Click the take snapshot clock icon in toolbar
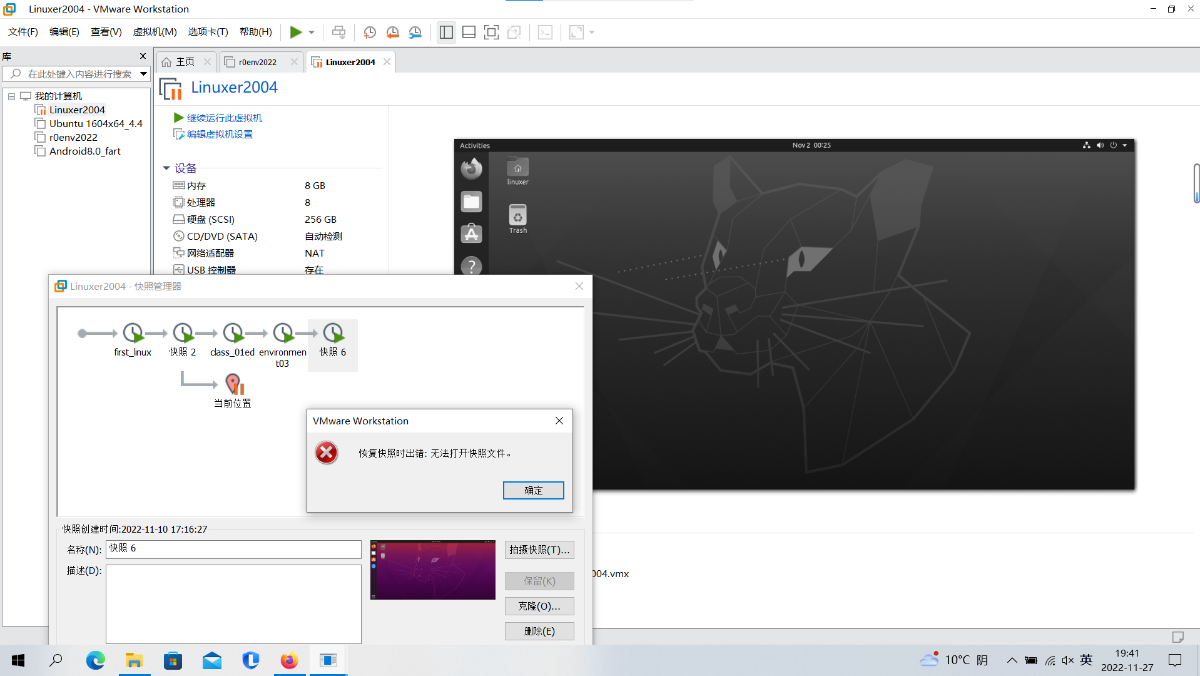Screen dimensions: 1200x676 click(370, 32)
